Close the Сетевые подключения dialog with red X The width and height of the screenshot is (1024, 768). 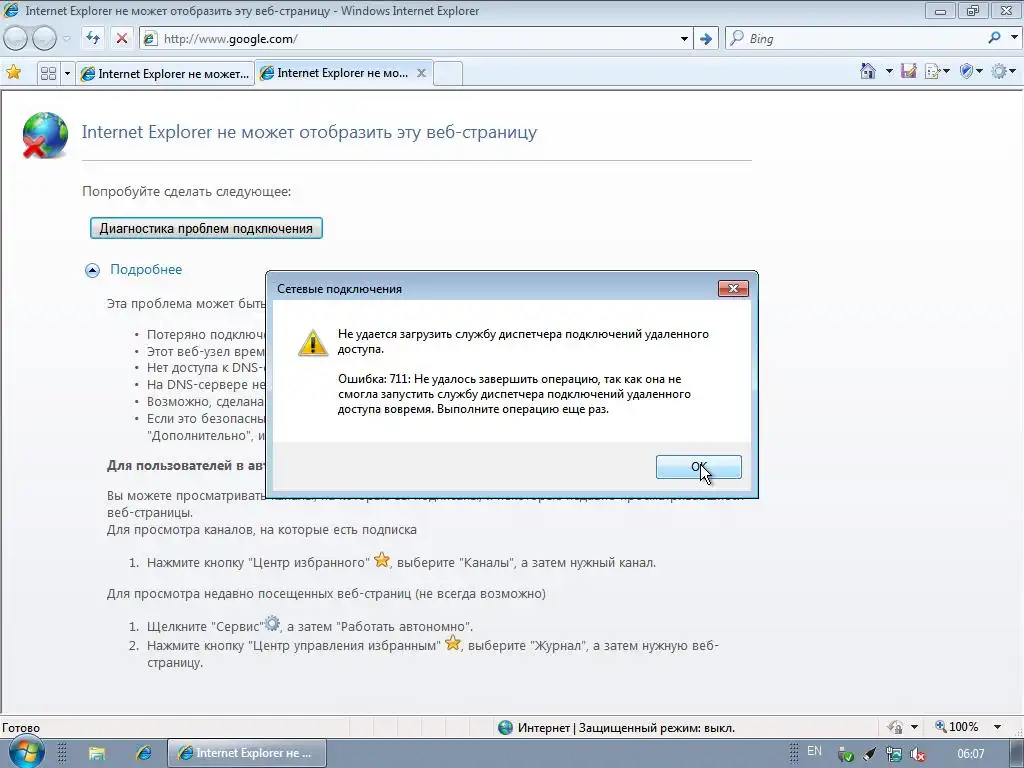click(733, 289)
